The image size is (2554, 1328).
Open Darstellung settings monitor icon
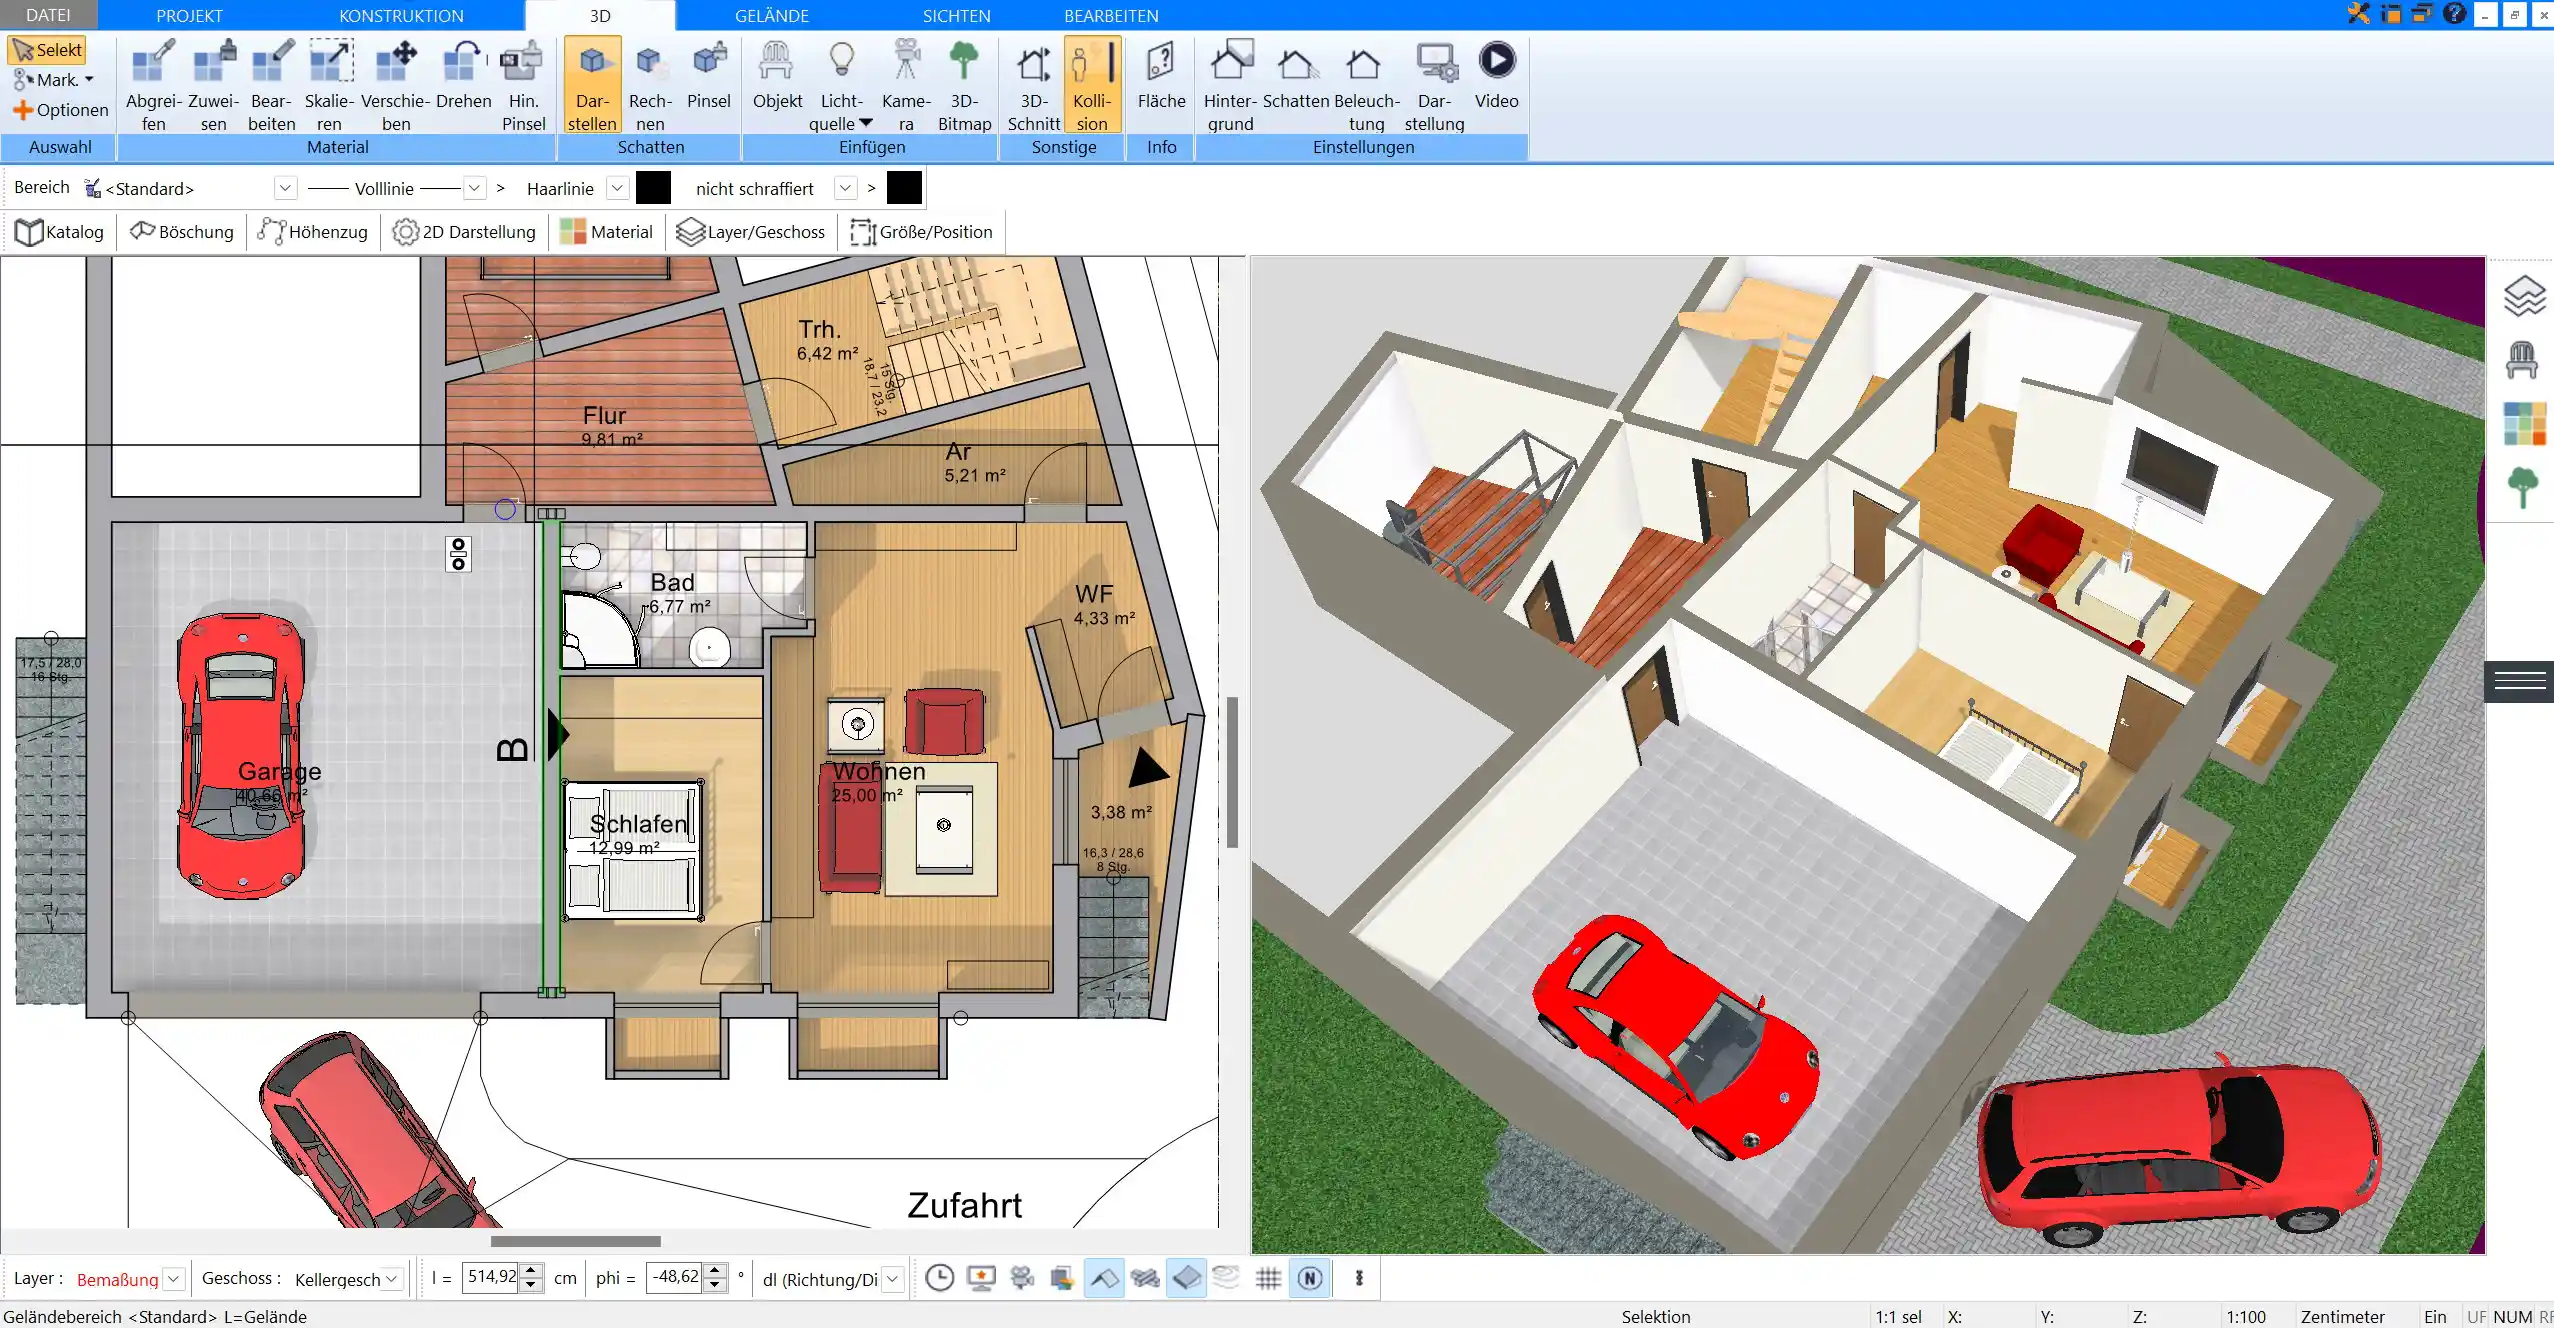click(x=1434, y=85)
